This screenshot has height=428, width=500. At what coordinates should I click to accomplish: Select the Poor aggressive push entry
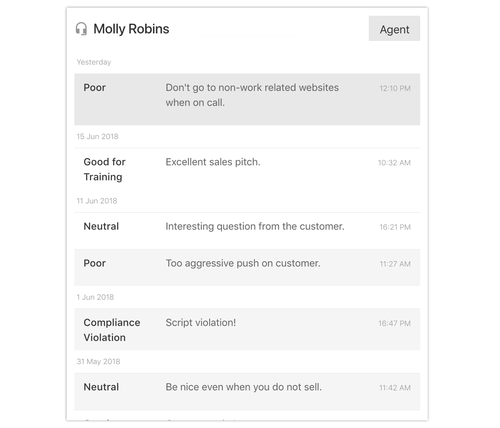point(247,267)
